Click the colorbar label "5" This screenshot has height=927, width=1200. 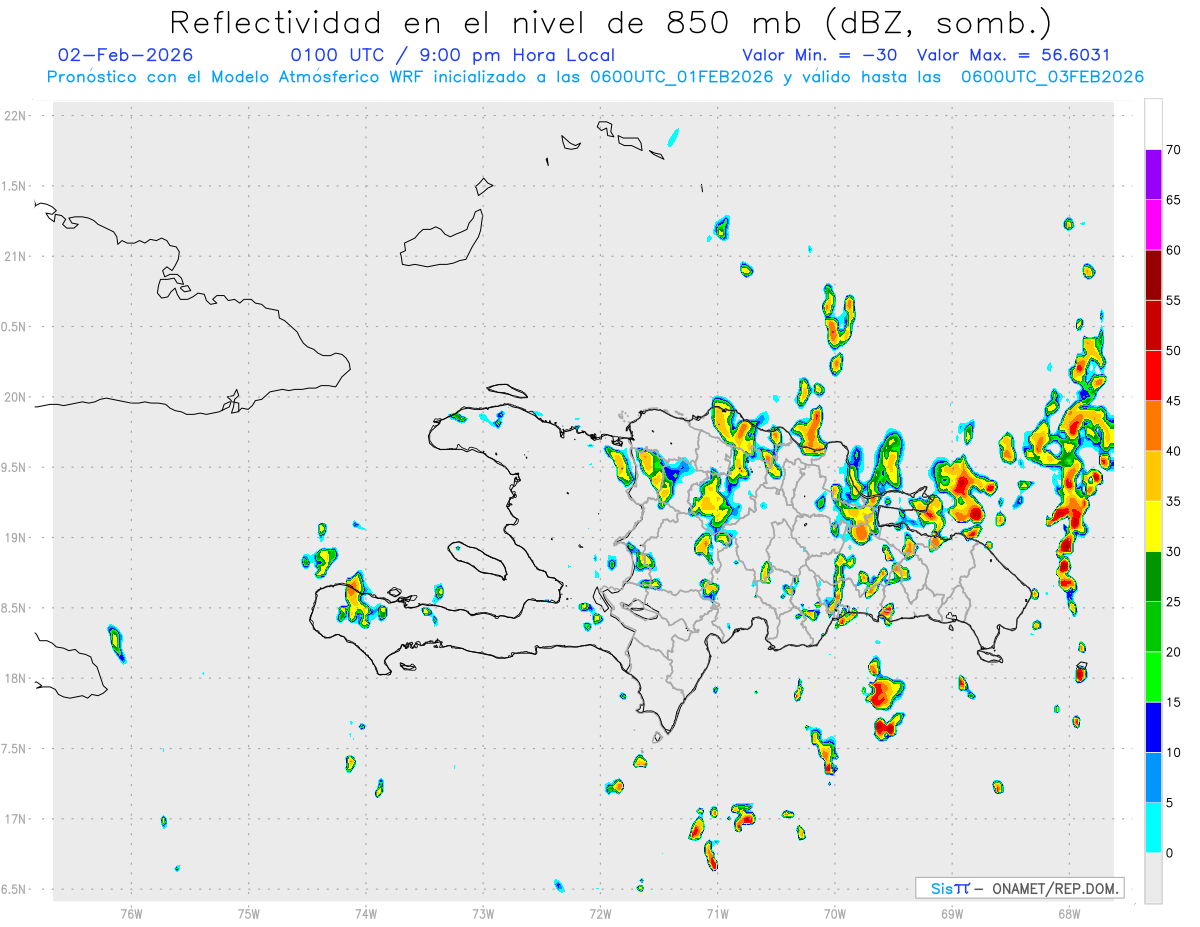click(1169, 803)
